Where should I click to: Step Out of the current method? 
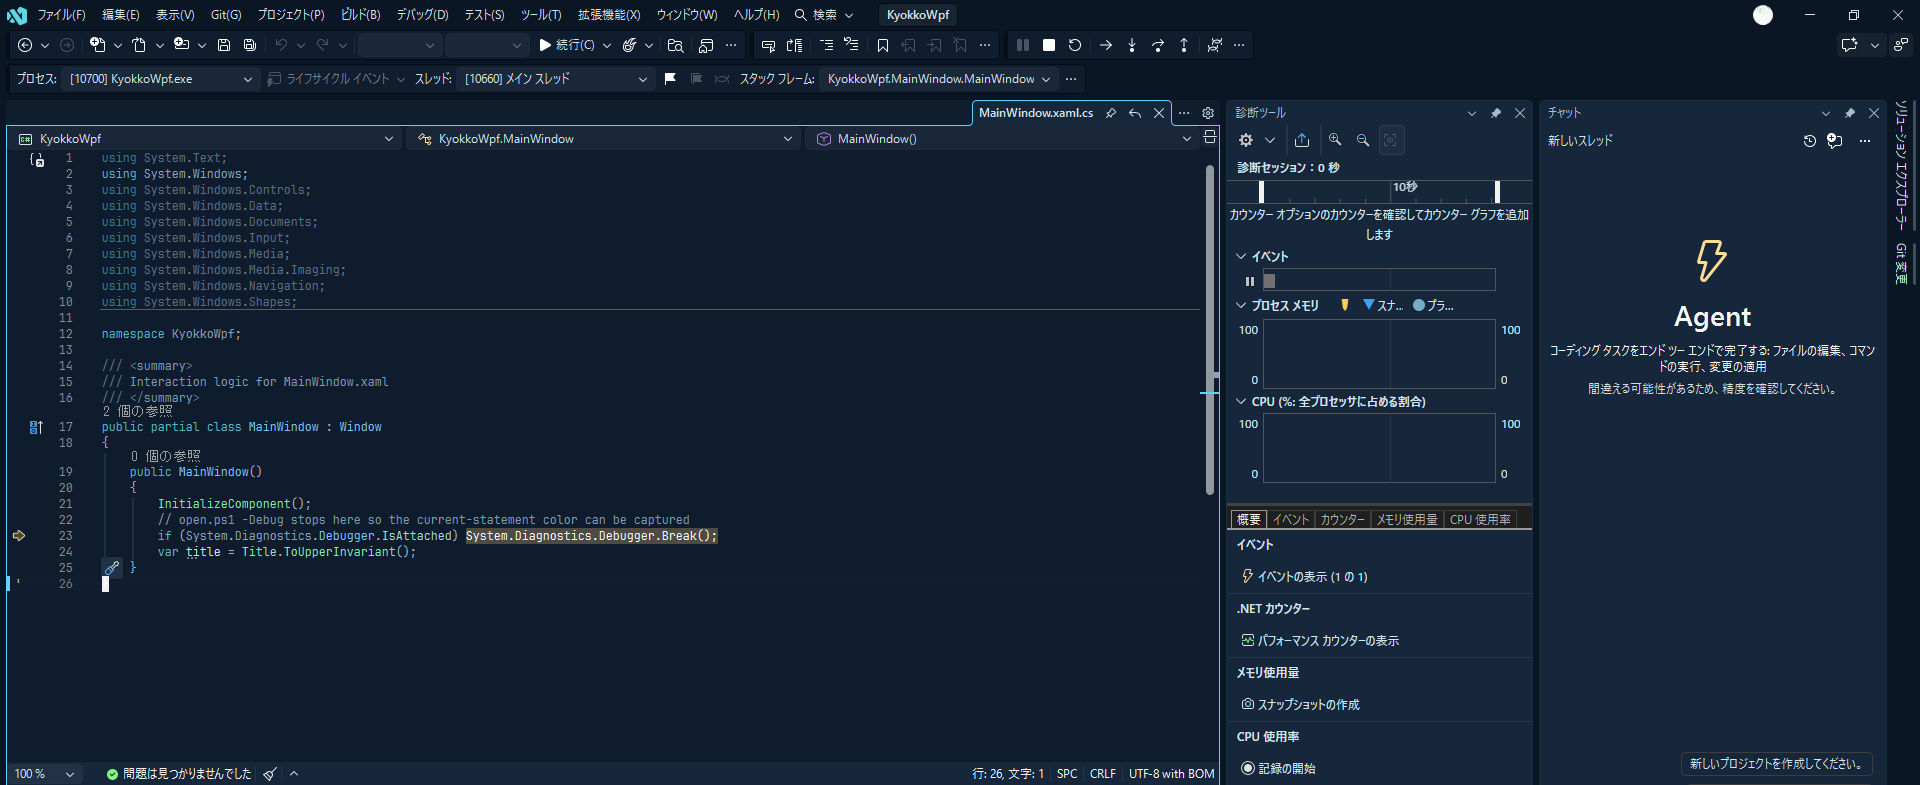[x=1184, y=45]
